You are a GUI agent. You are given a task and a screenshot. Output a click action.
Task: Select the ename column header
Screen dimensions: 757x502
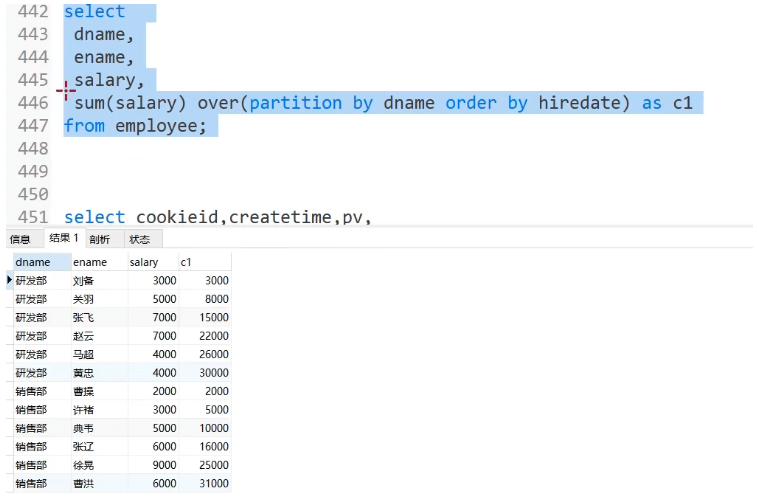pos(99,262)
